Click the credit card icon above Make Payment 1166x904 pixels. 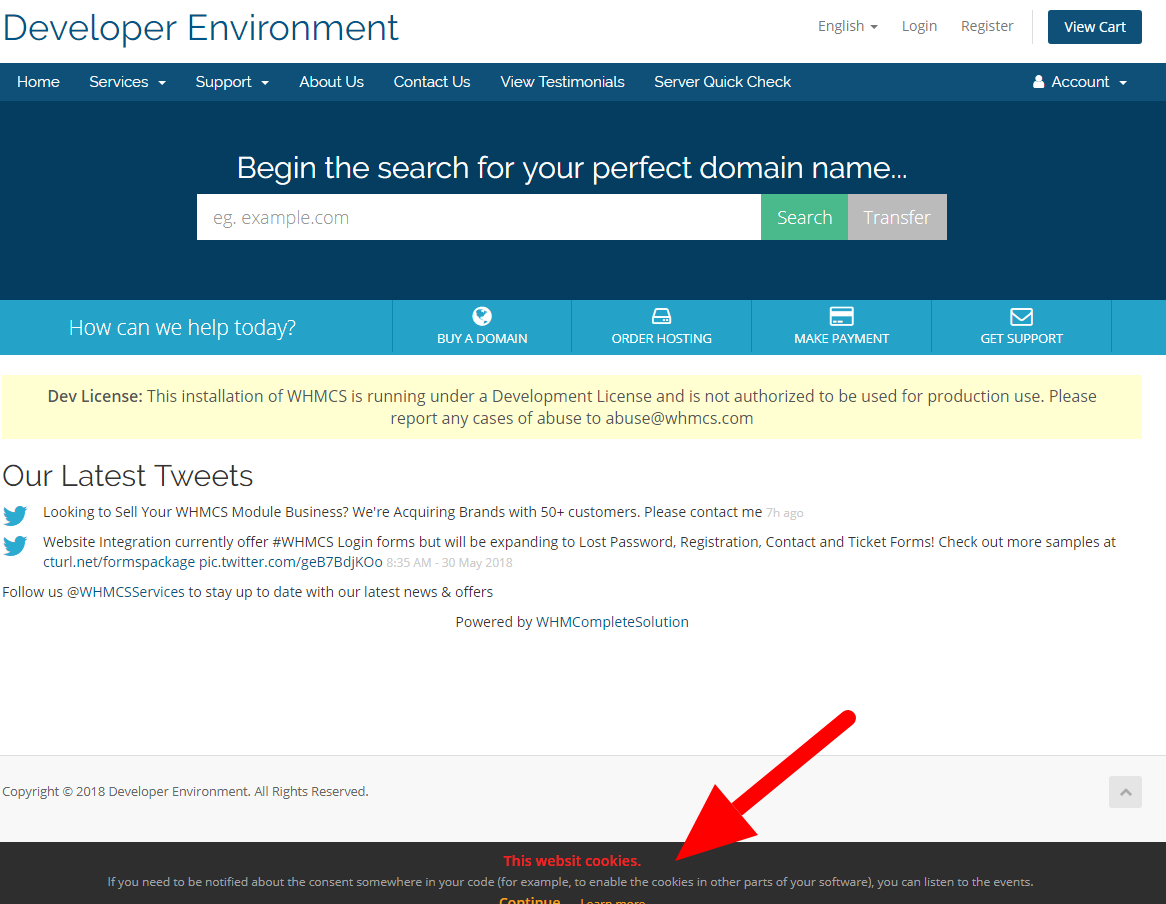tap(842, 316)
